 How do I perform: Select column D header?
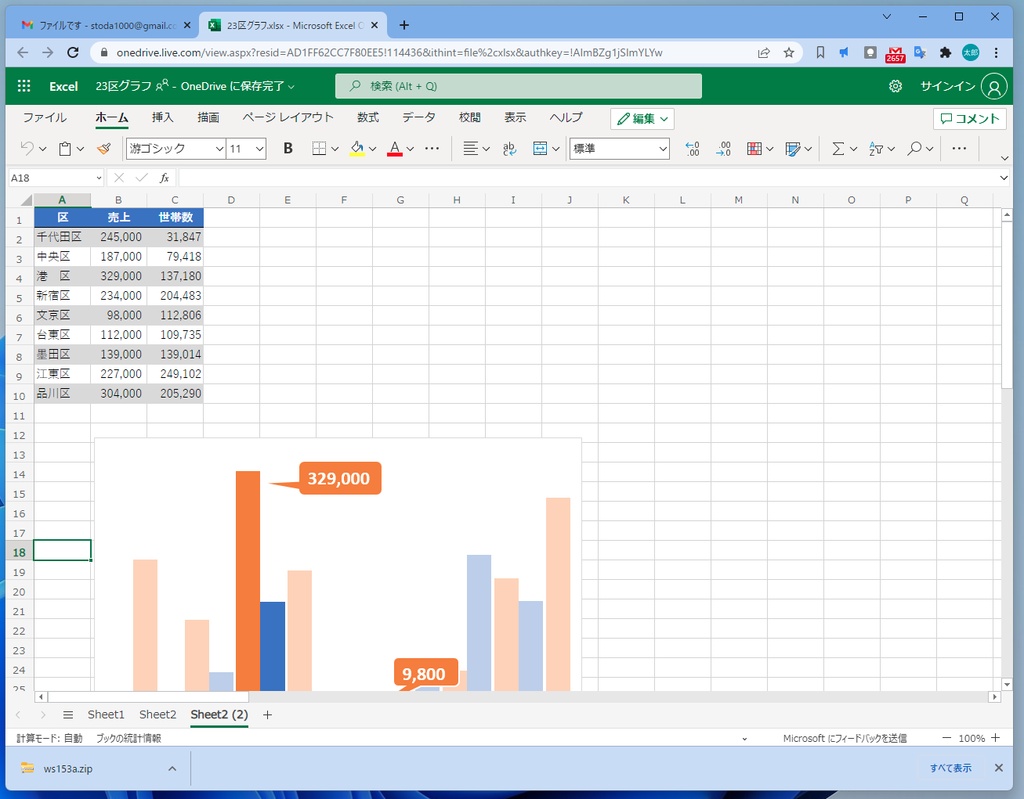[x=231, y=200]
